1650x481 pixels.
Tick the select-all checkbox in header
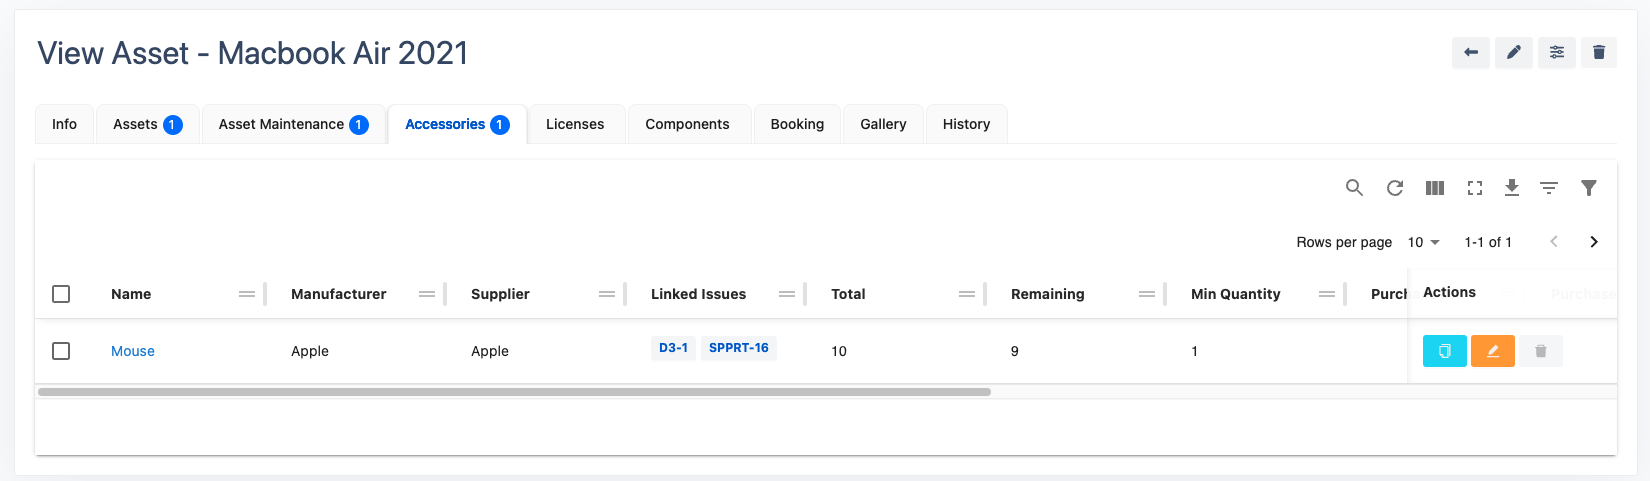[x=61, y=294]
